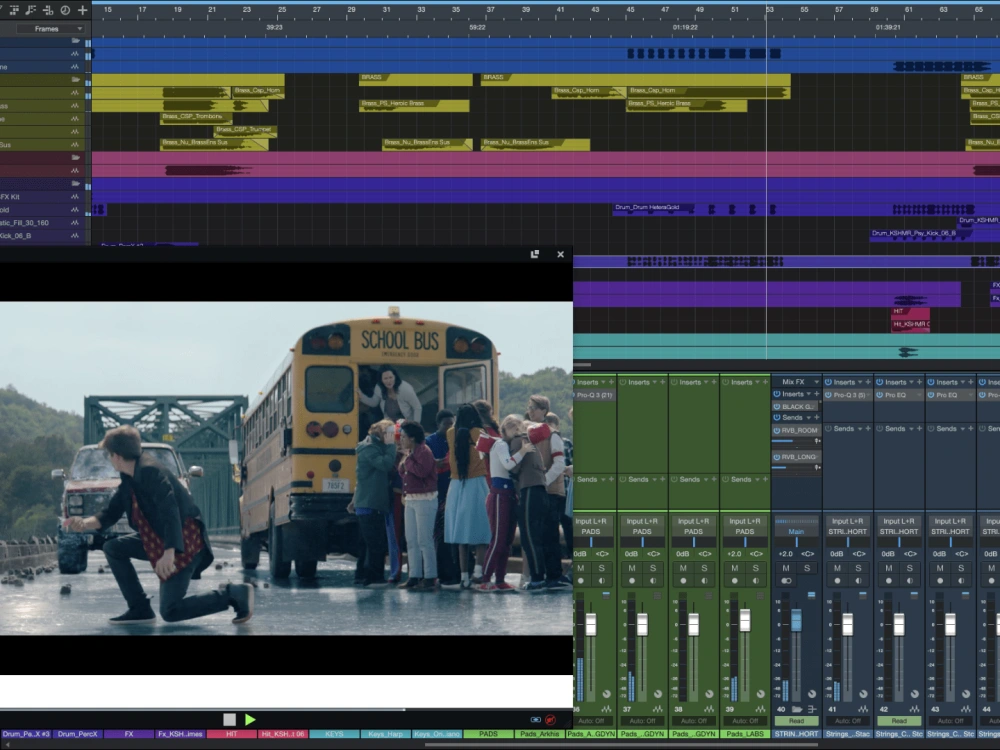
Task: Open the STRI..HORT output selector on channel 41
Action: pos(848,531)
